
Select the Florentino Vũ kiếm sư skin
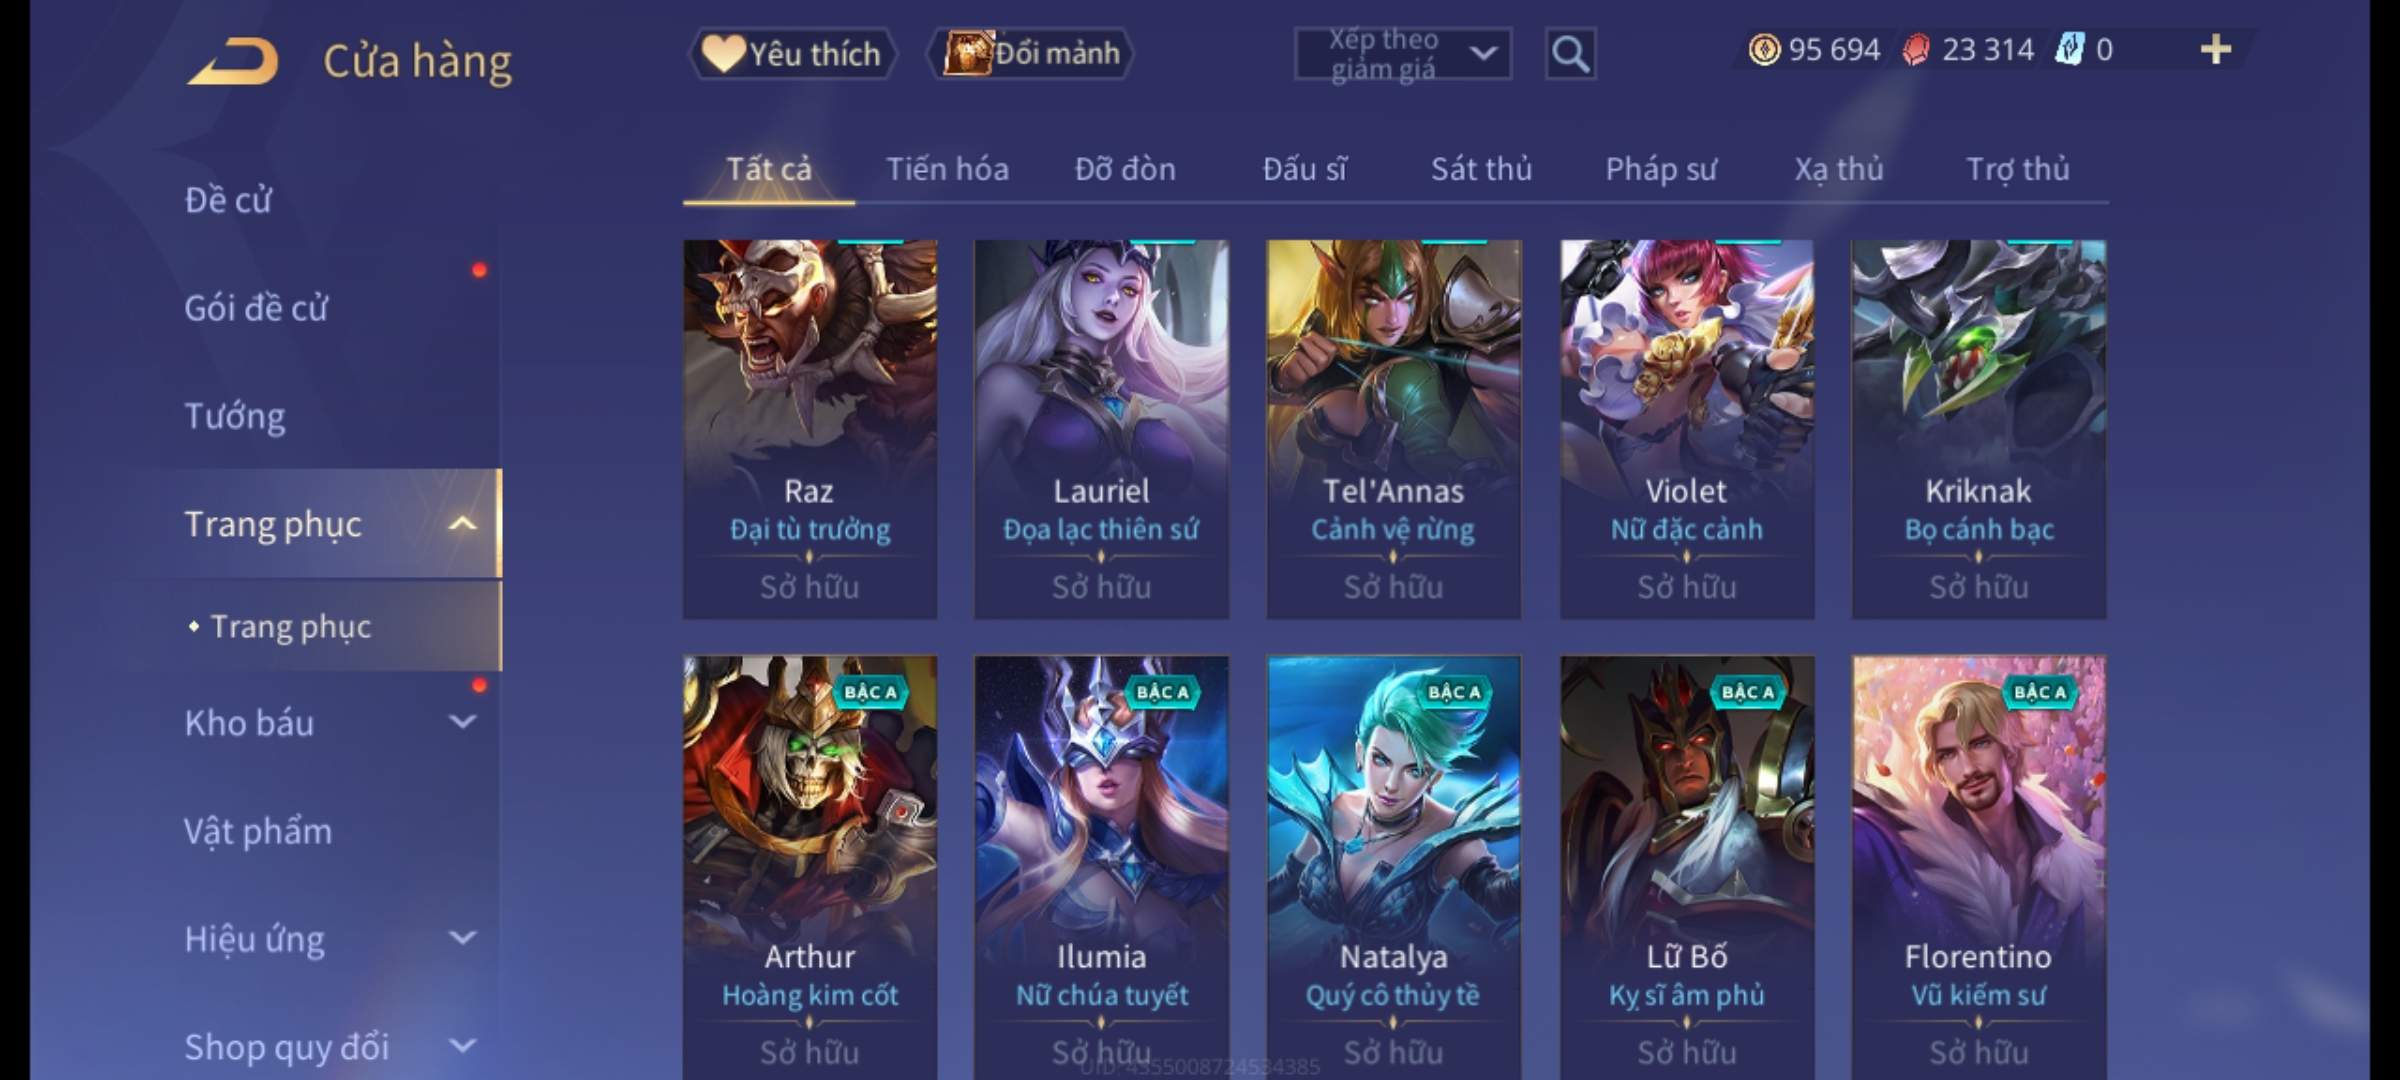click(x=1979, y=867)
